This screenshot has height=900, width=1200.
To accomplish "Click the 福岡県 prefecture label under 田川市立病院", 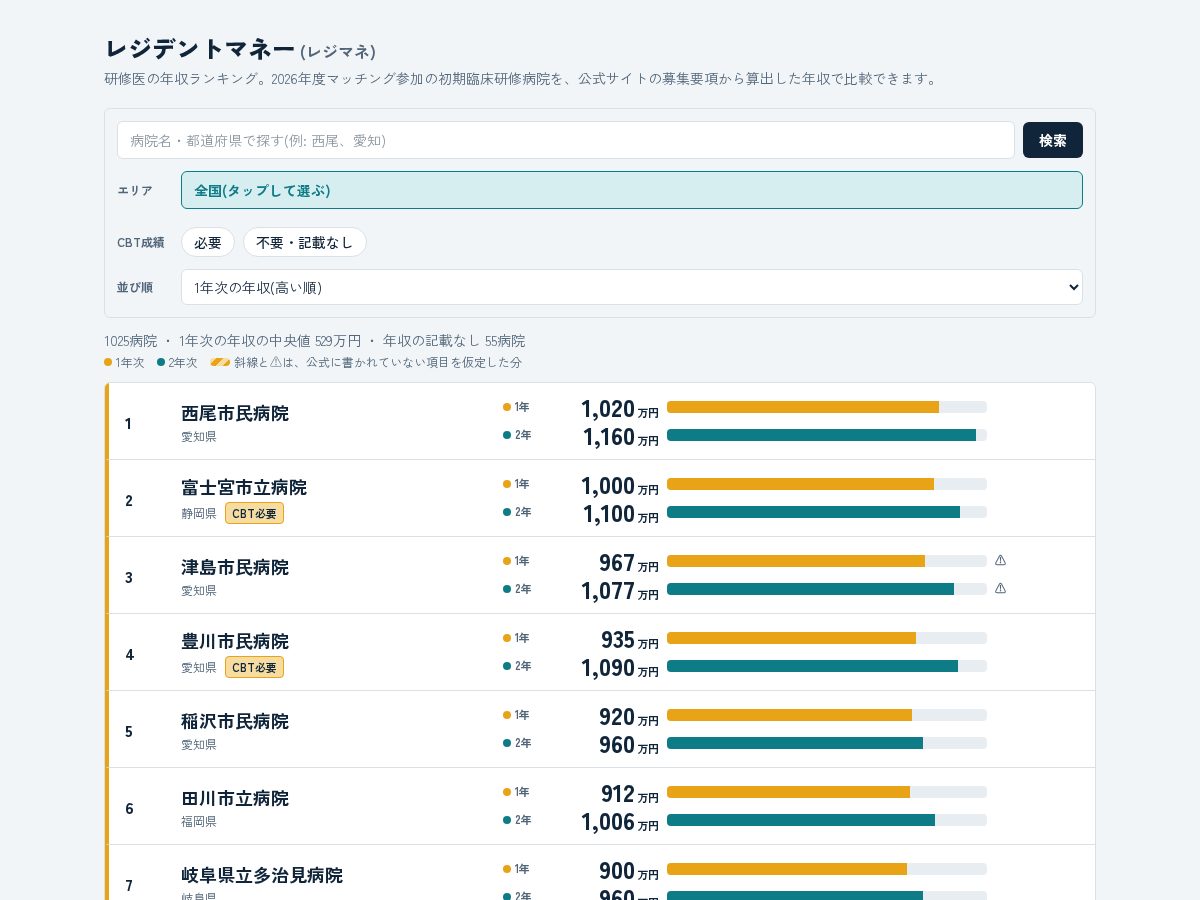I will (199, 821).
